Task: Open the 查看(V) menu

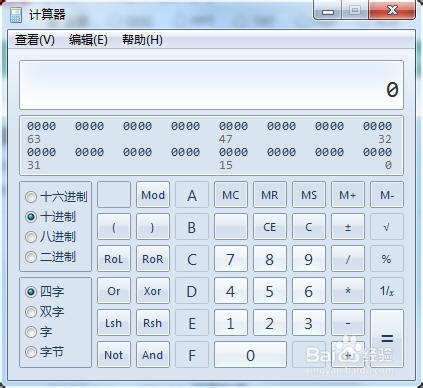Action: click(x=35, y=40)
